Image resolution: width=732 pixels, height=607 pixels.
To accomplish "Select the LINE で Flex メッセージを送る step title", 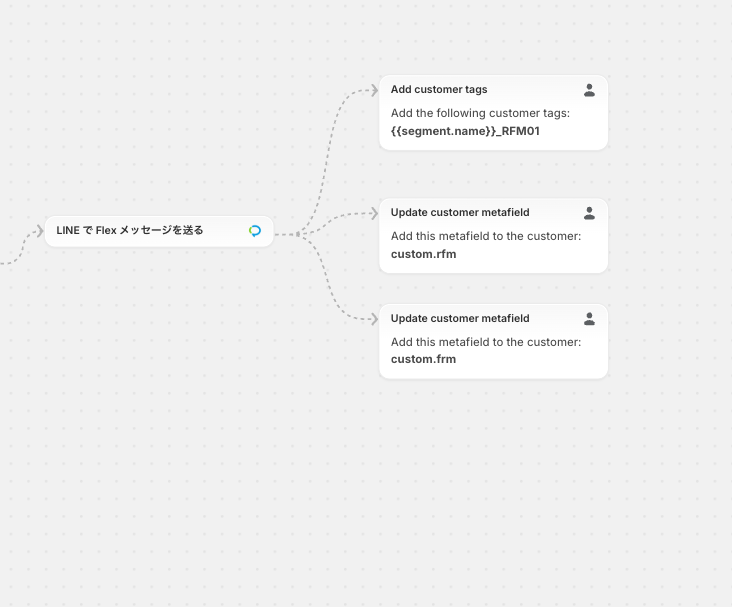I will pyautogui.click(x=130, y=231).
